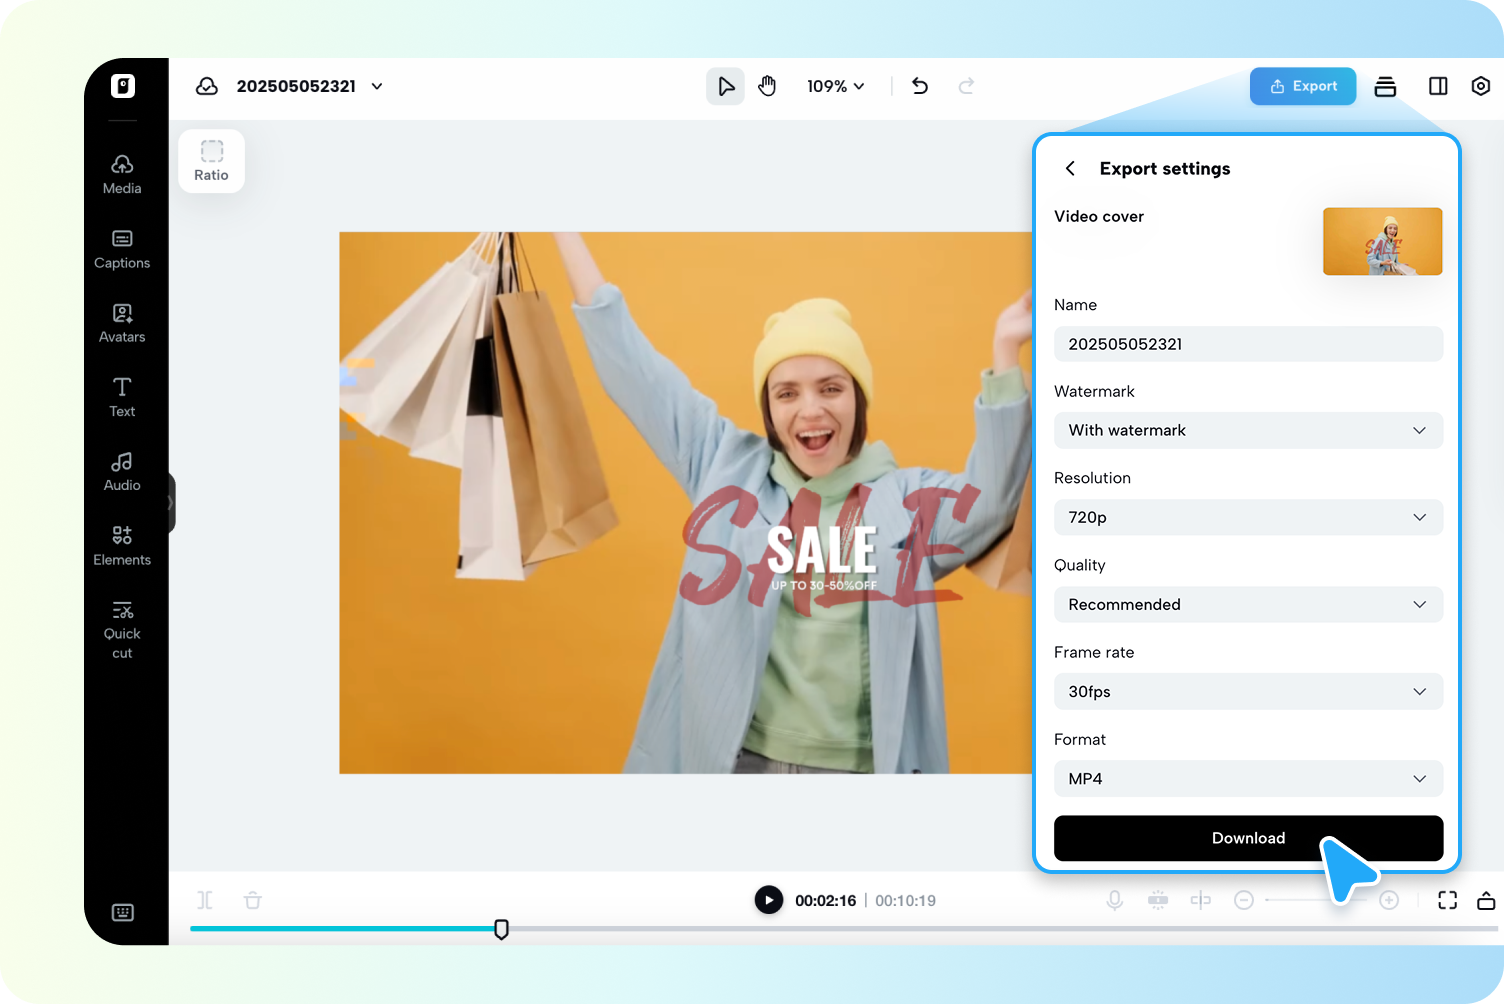Select the Captions tool
The image size is (1504, 1004).
[x=122, y=249]
